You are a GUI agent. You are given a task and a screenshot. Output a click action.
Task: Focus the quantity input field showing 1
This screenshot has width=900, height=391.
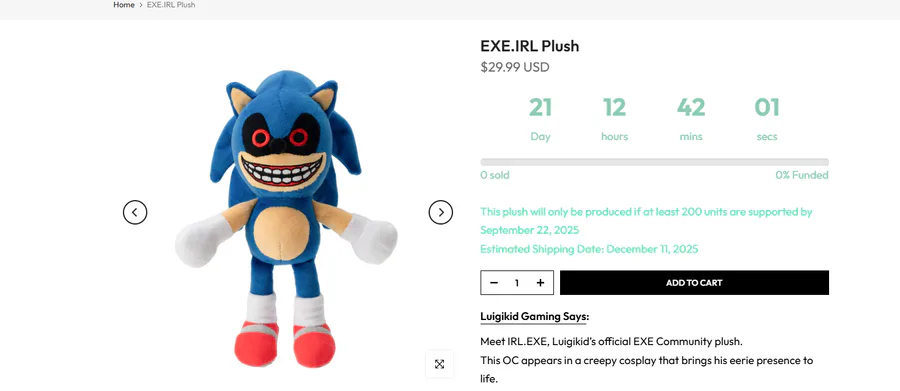[517, 282]
